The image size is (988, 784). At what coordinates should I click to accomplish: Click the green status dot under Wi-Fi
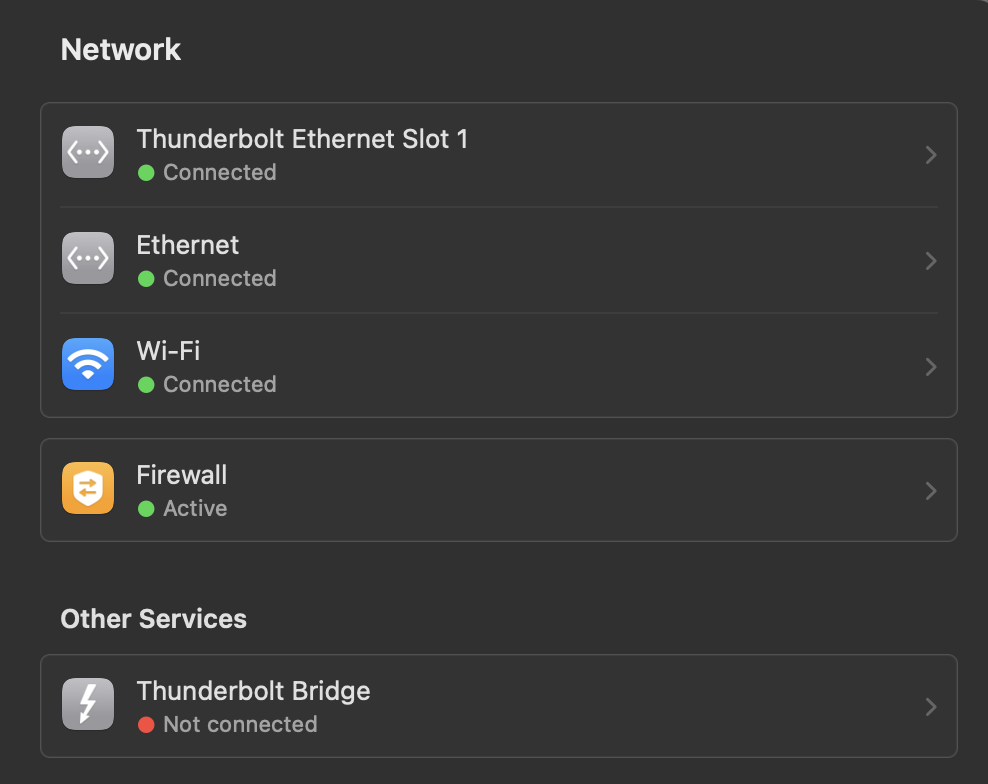(146, 384)
